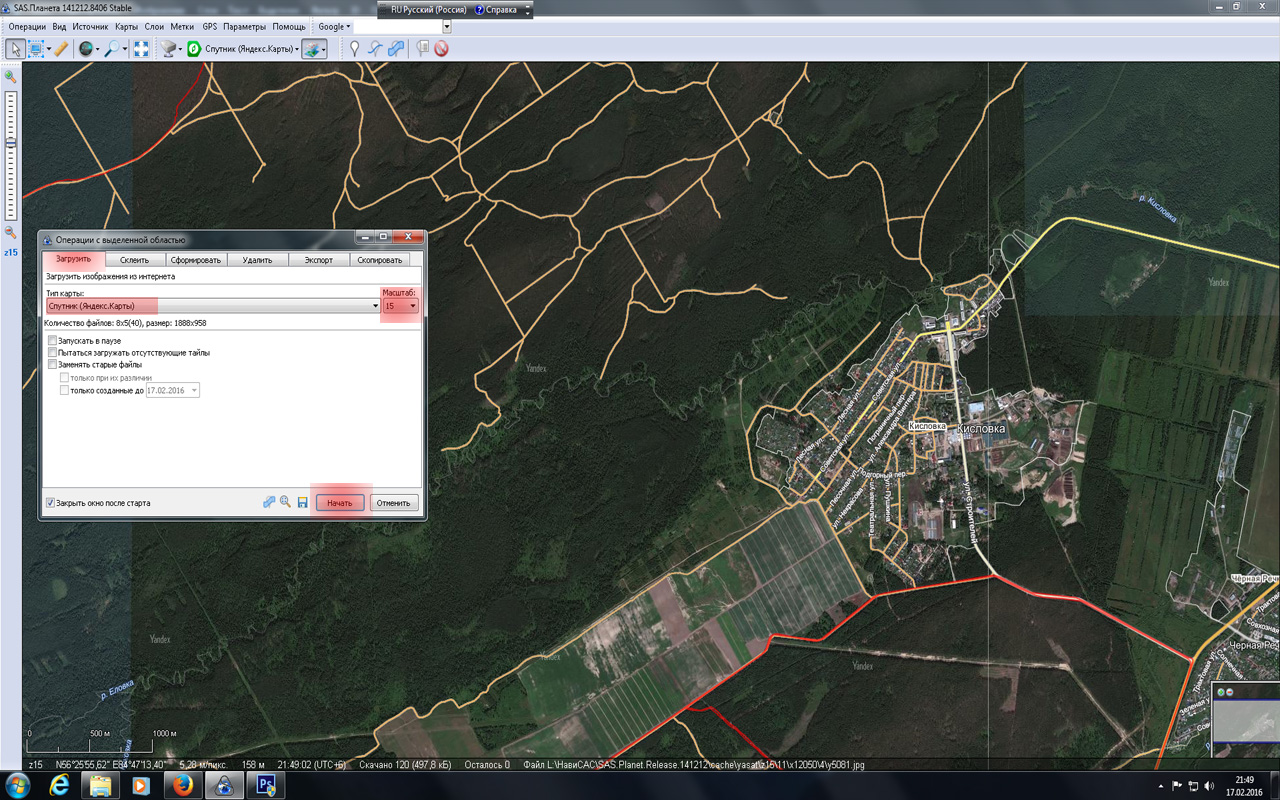1280x800 pixels.
Task: Open the layers selection icon in toolbar
Action: (312, 48)
